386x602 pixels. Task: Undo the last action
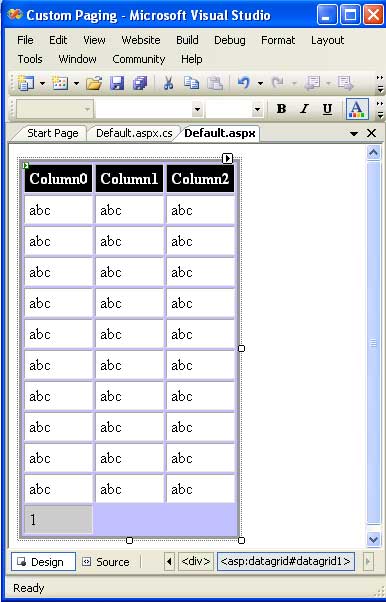click(244, 83)
